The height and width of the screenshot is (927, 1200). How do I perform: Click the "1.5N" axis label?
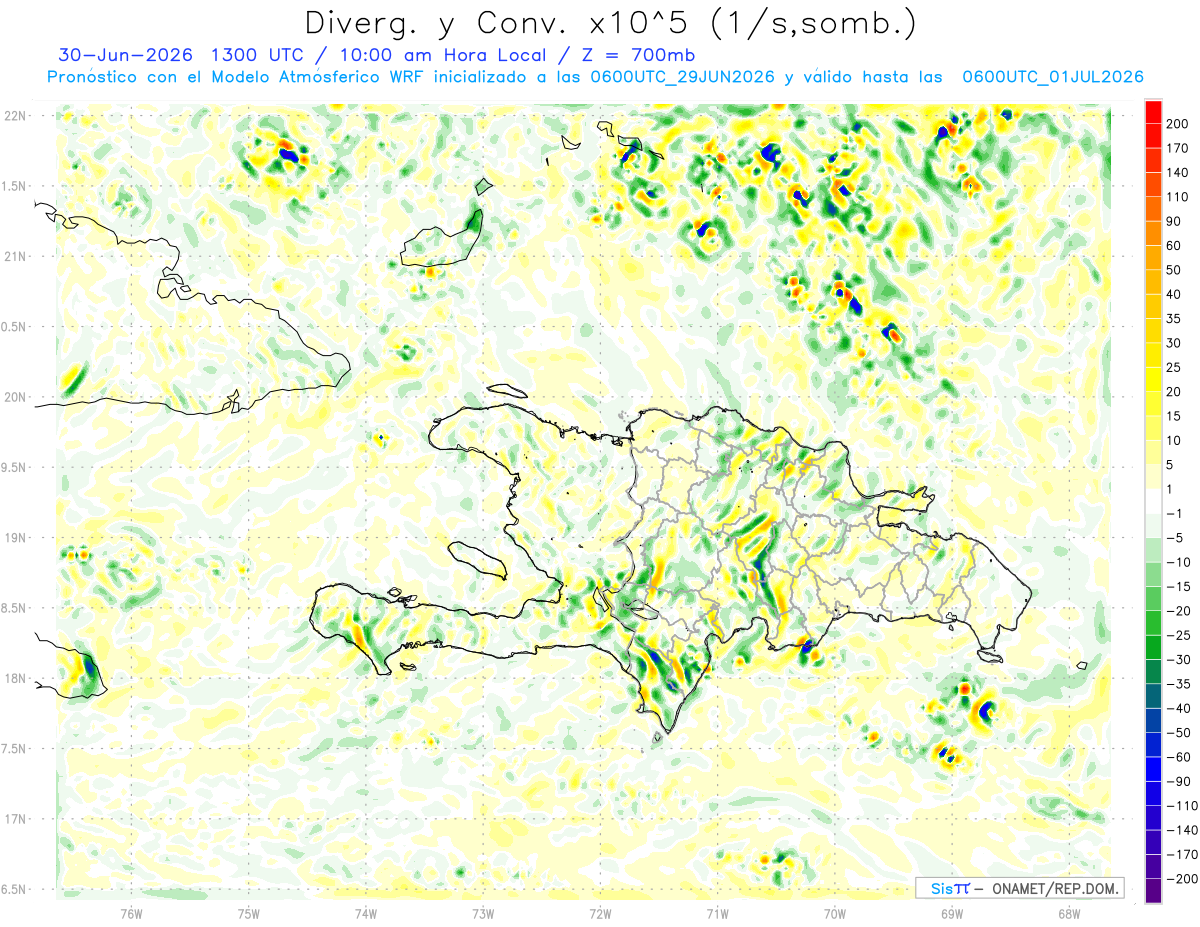pyautogui.click(x=15, y=186)
